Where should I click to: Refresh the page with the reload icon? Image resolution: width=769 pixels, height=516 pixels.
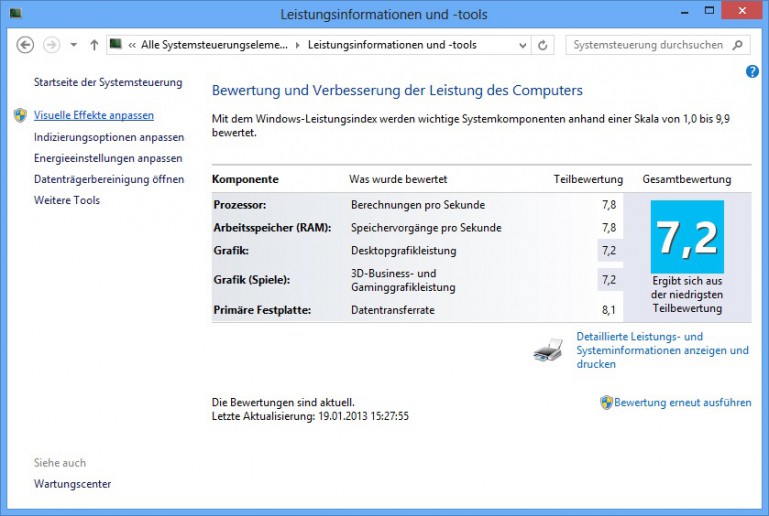pyautogui.click(x=542, y=46)
